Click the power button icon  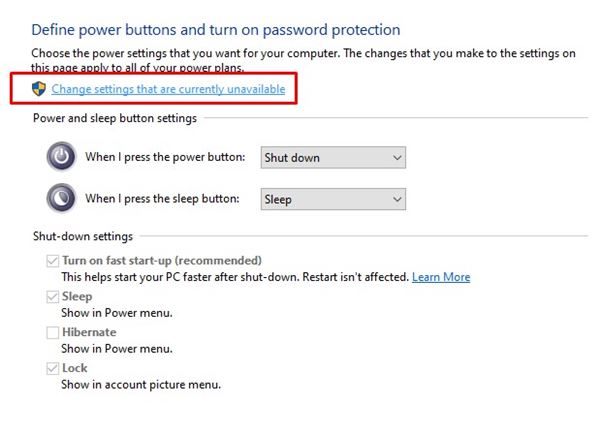[x=61, y=156]
